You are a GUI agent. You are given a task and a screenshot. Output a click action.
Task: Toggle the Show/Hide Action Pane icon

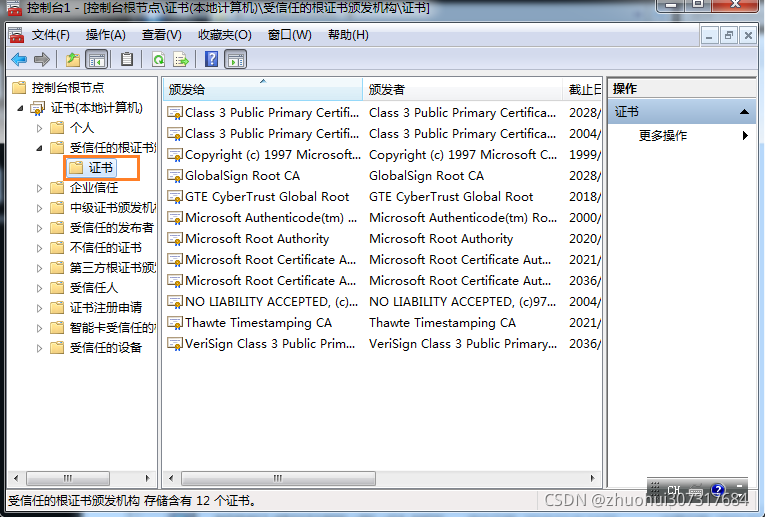coord(236,60)
